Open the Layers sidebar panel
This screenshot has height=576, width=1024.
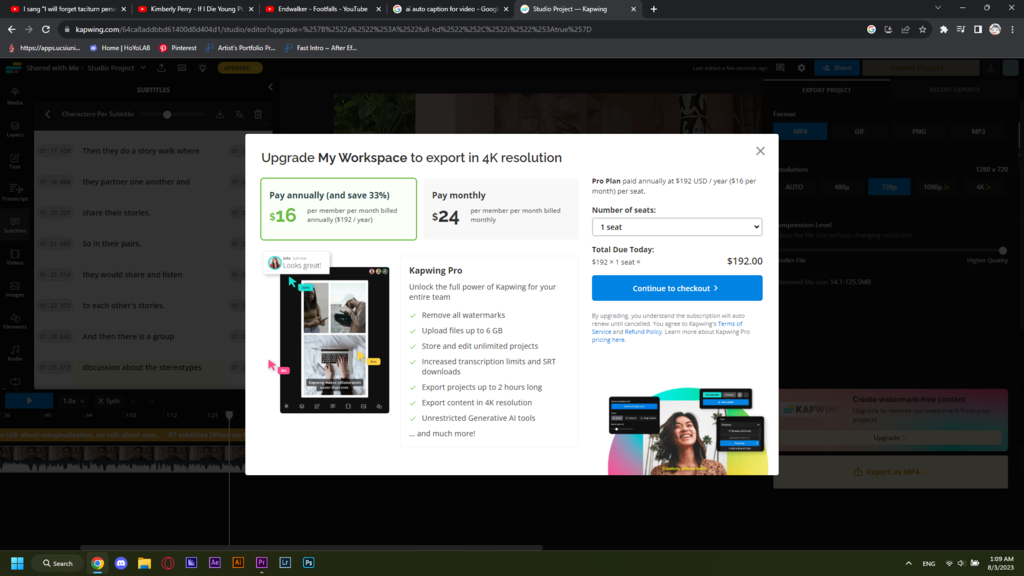click(14, 129)
